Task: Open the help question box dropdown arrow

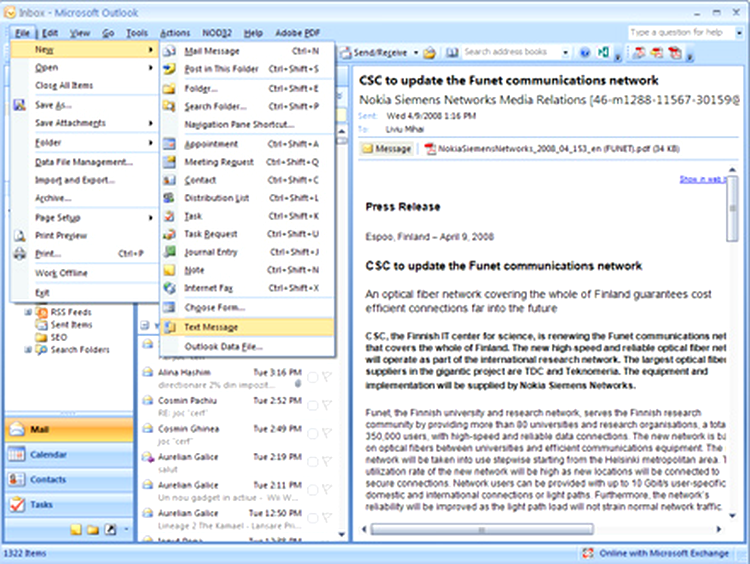Action: point(739,33)
